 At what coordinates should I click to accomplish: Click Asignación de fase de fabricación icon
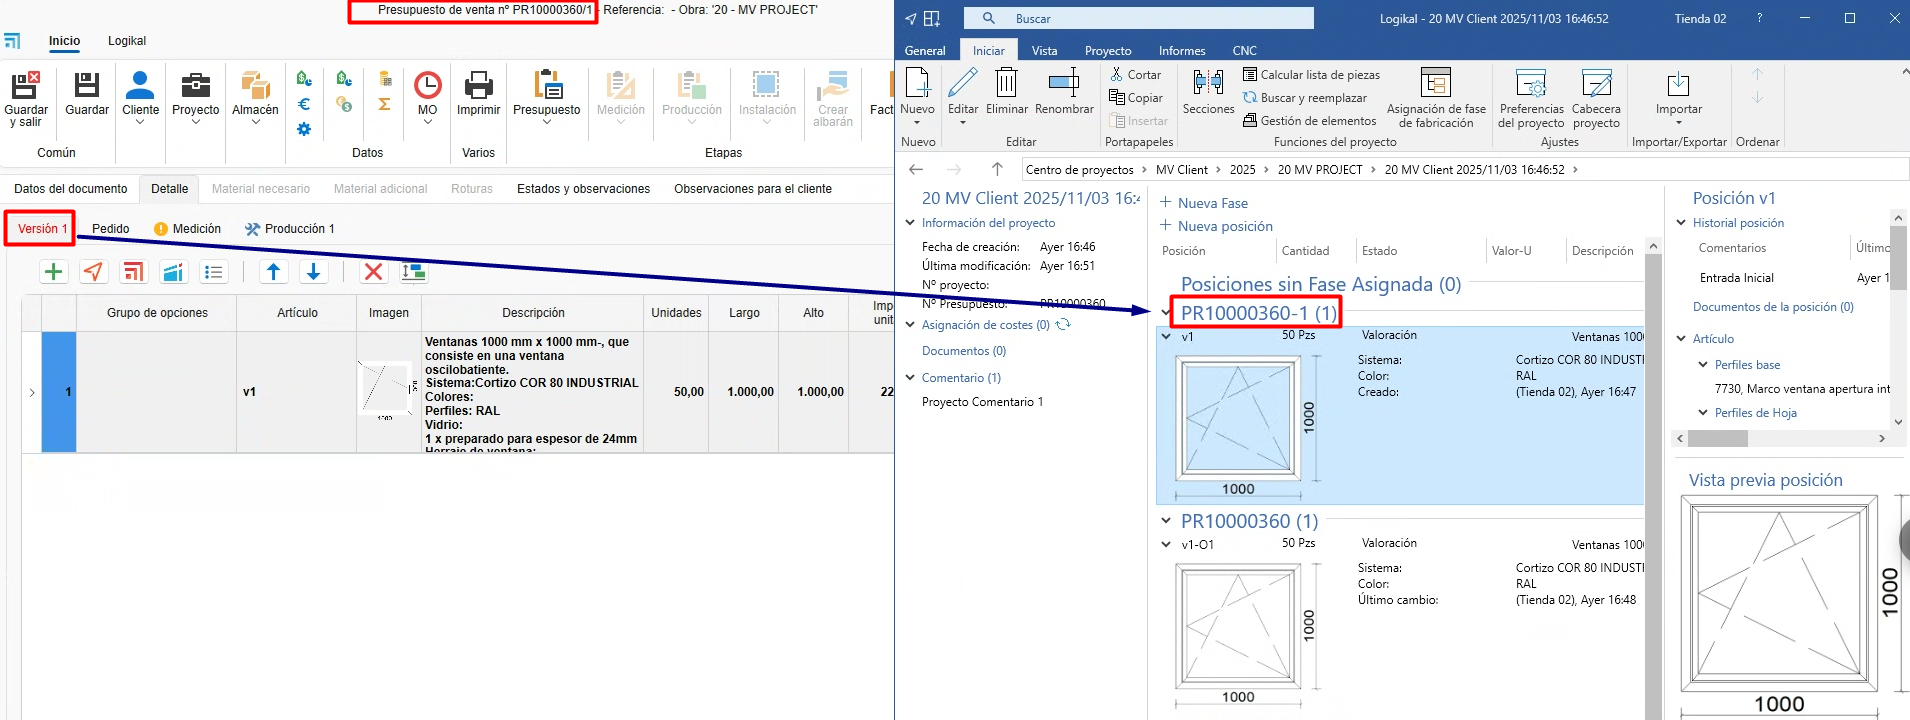pyautogui.click(x=1435, y=85)
